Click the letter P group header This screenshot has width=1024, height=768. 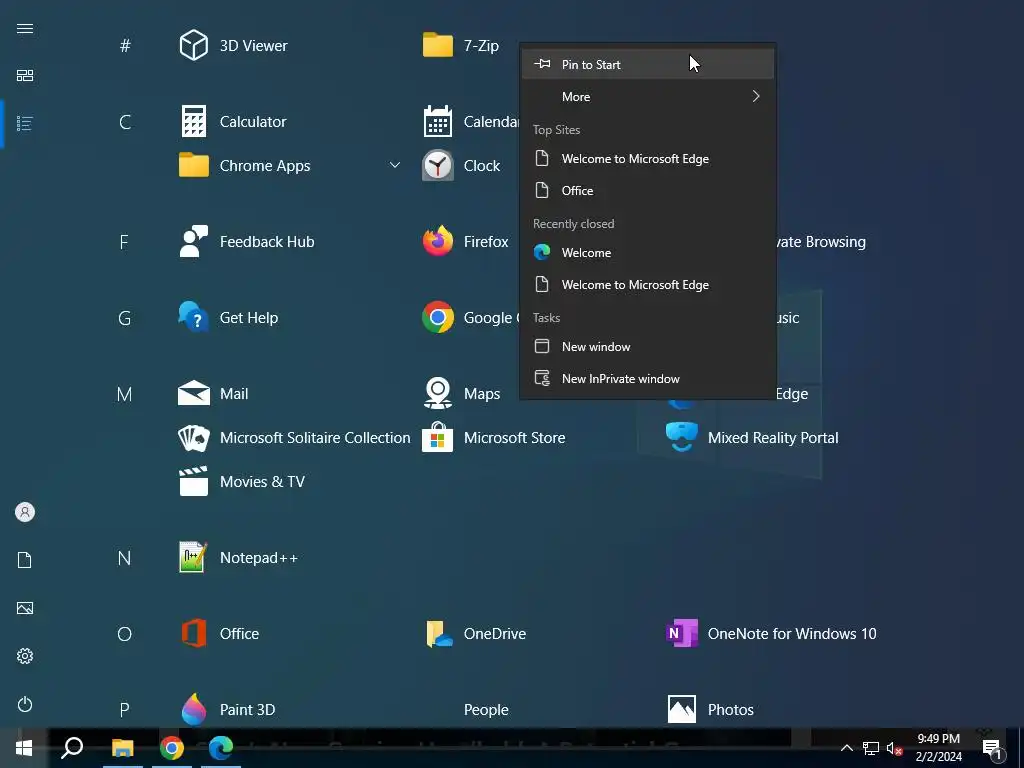[x=125, y=710]
